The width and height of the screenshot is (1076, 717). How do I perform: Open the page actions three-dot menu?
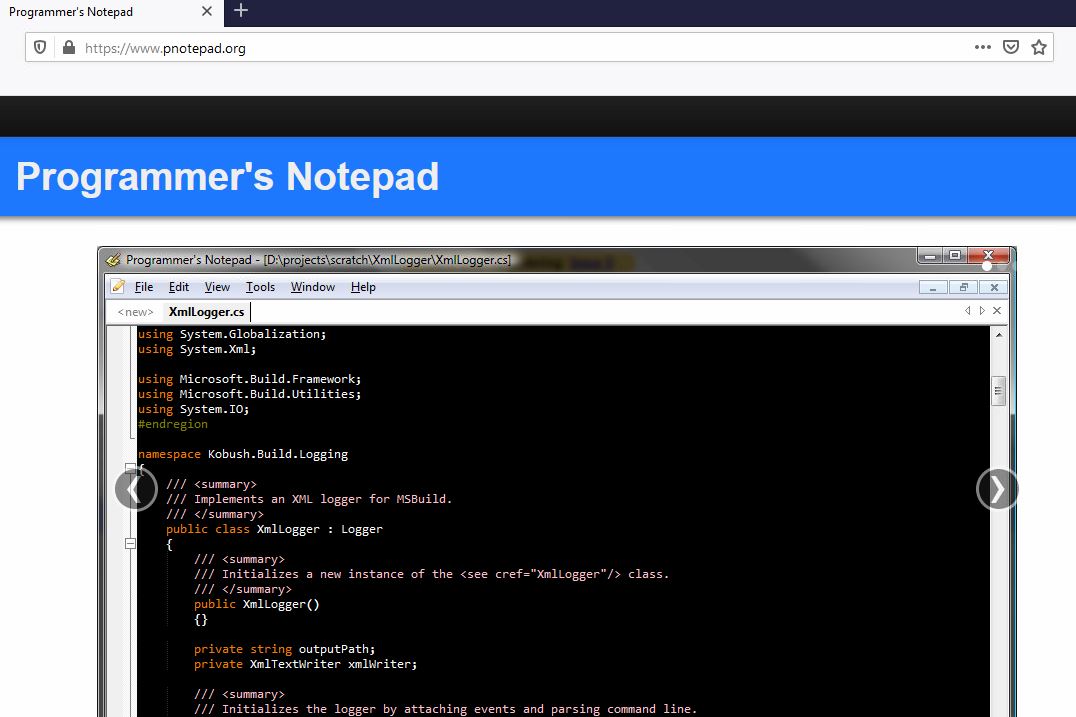tap(983, 47)
